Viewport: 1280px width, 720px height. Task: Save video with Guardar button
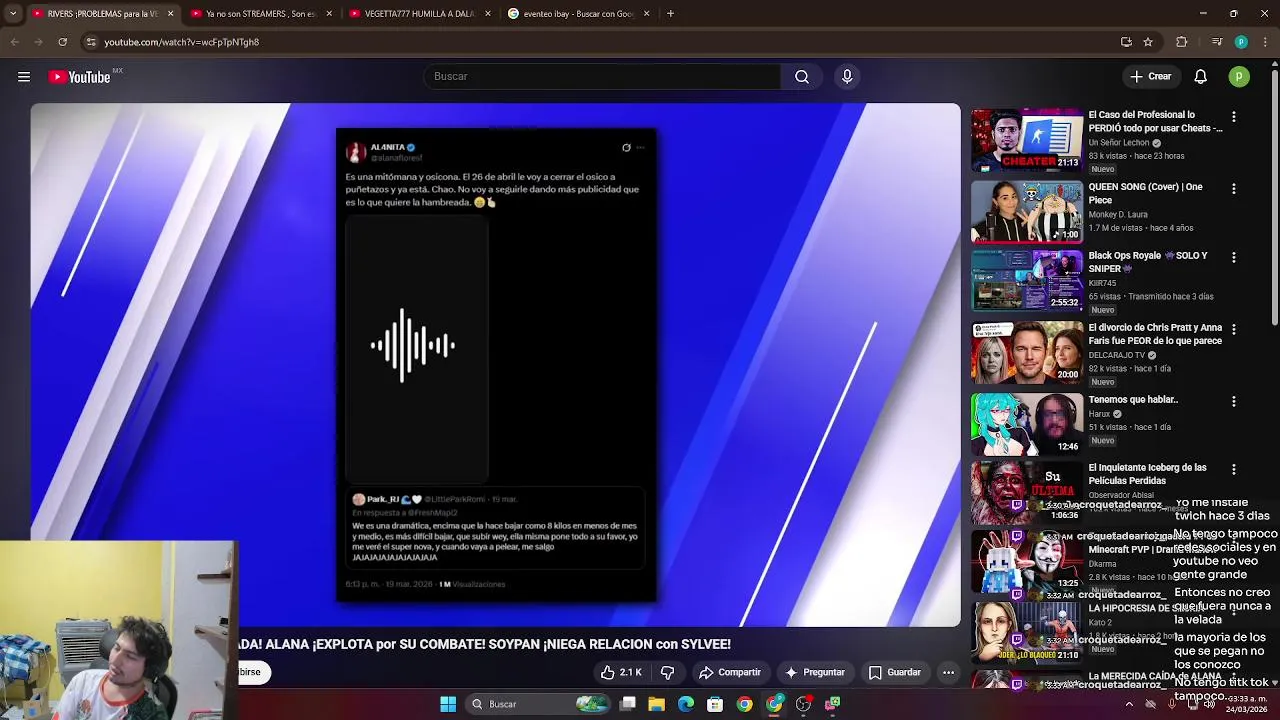[x=895, y=673]
